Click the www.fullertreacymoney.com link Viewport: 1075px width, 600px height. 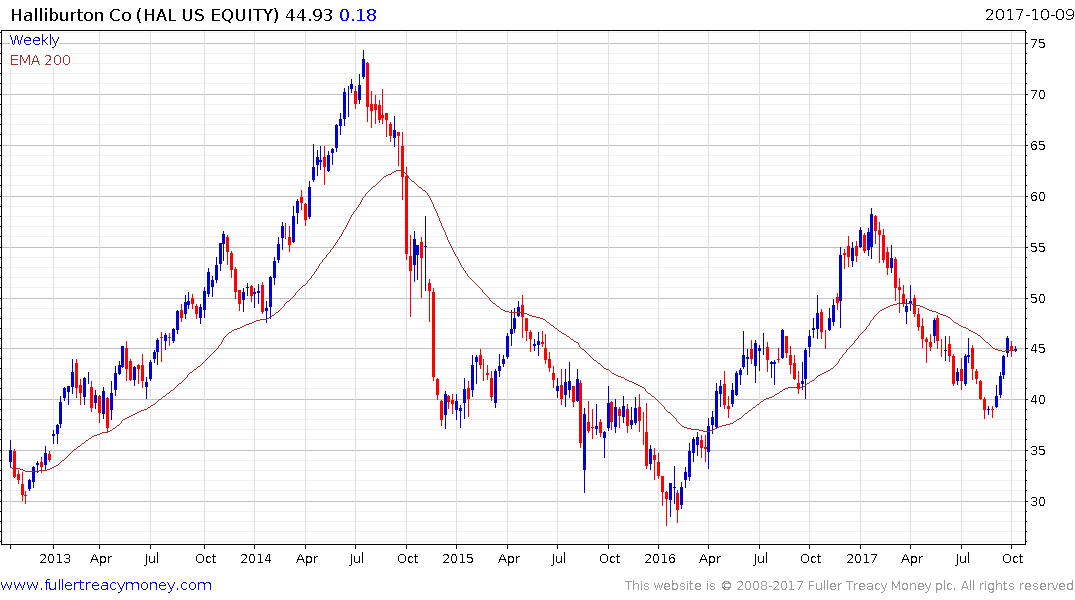coord(106,585)
